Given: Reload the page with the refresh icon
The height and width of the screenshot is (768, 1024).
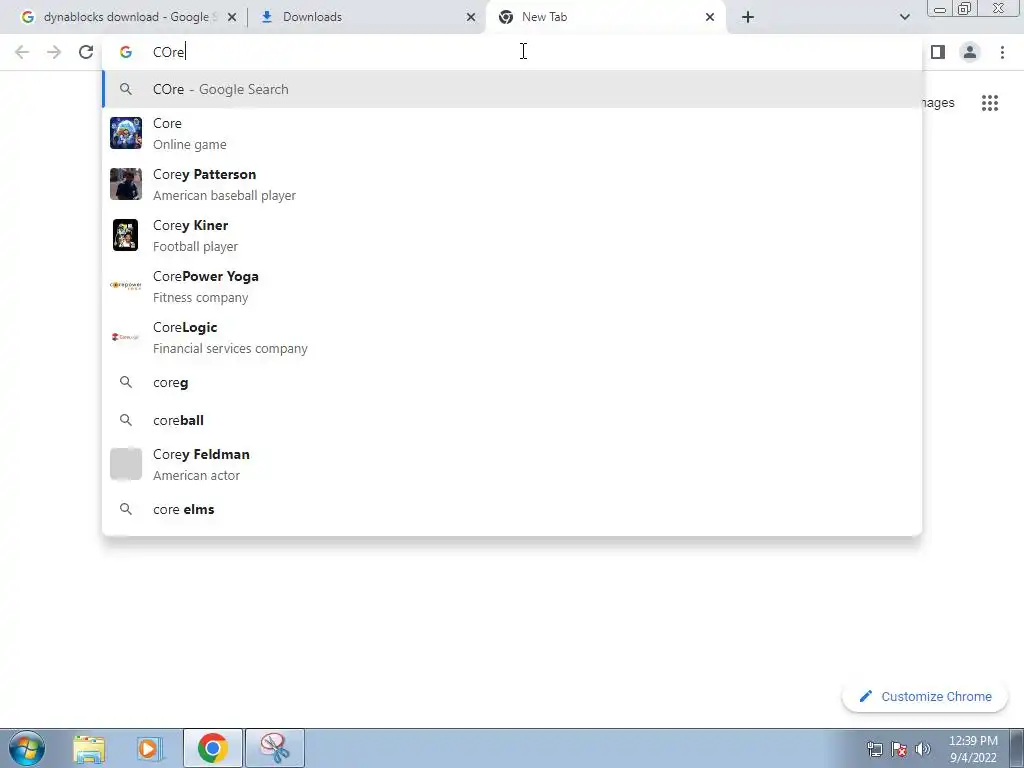Looking at the screenshot, I should pyautogui.click(x=86, y=52).
